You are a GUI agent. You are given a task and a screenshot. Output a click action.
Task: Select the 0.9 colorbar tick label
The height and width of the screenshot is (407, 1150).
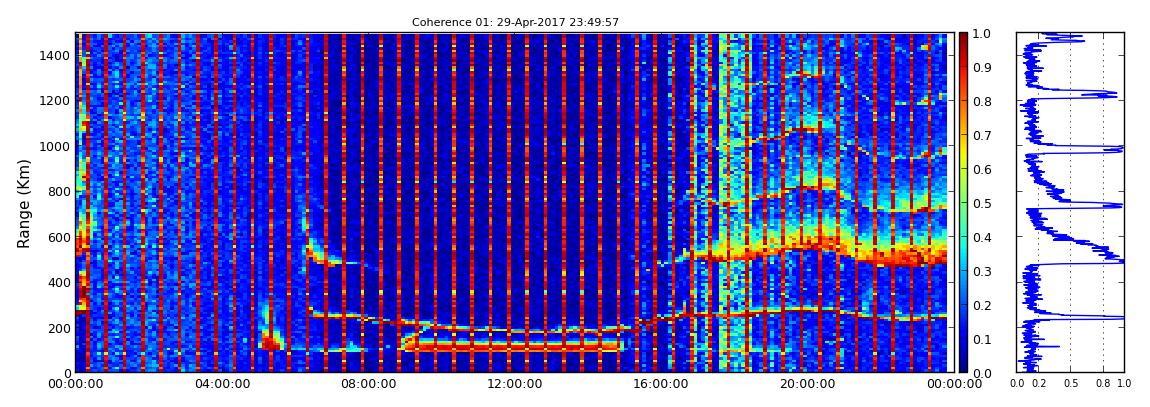981,67
